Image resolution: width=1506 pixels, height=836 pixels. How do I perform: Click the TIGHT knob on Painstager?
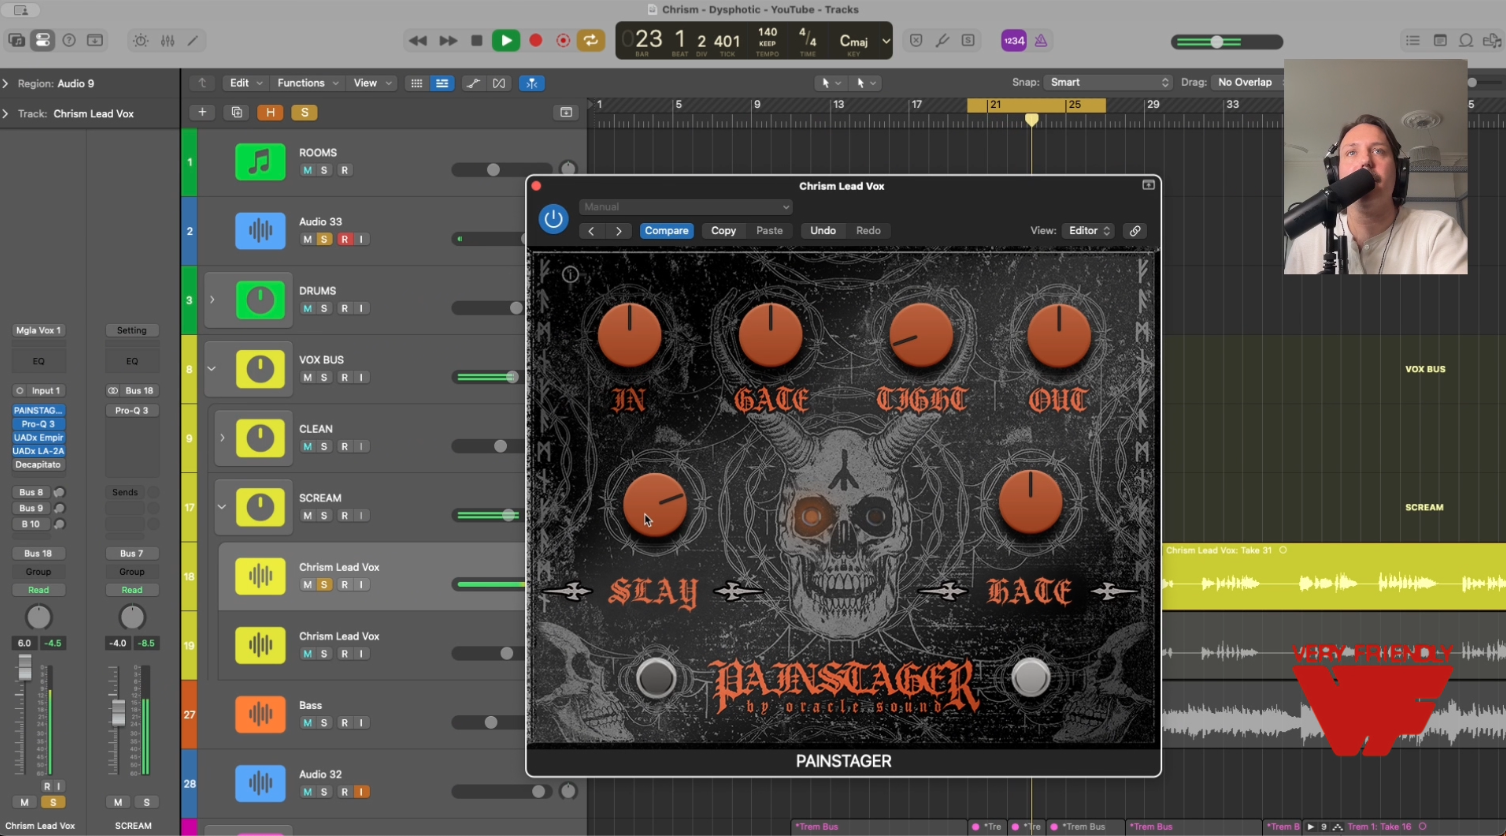coord(921,336)
